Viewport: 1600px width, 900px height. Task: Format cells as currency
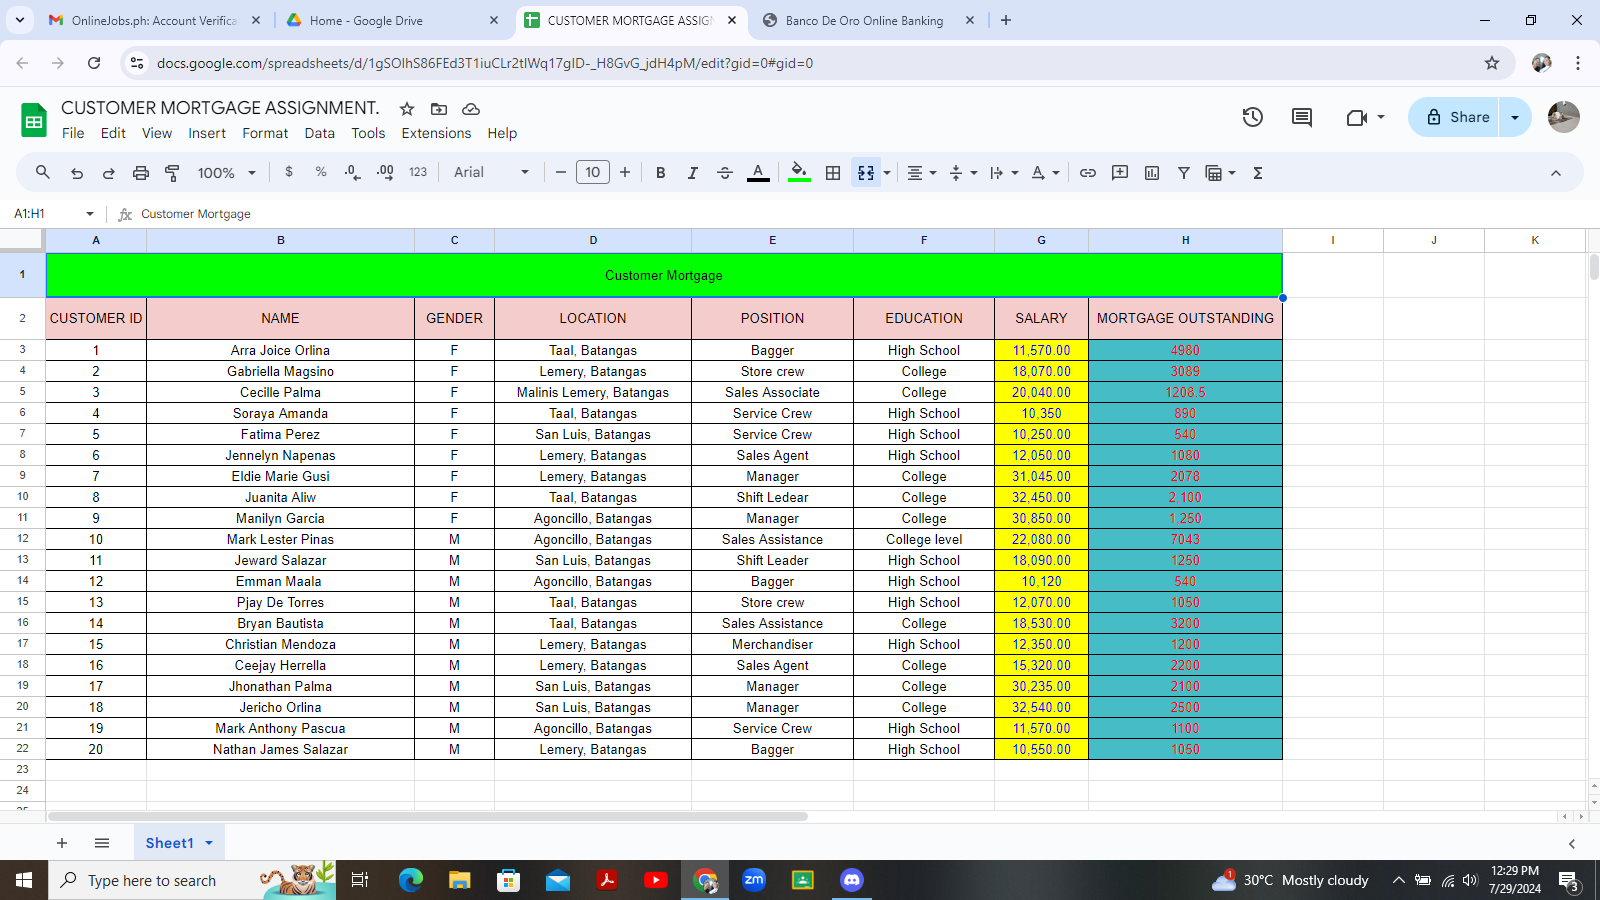point(289,172)
